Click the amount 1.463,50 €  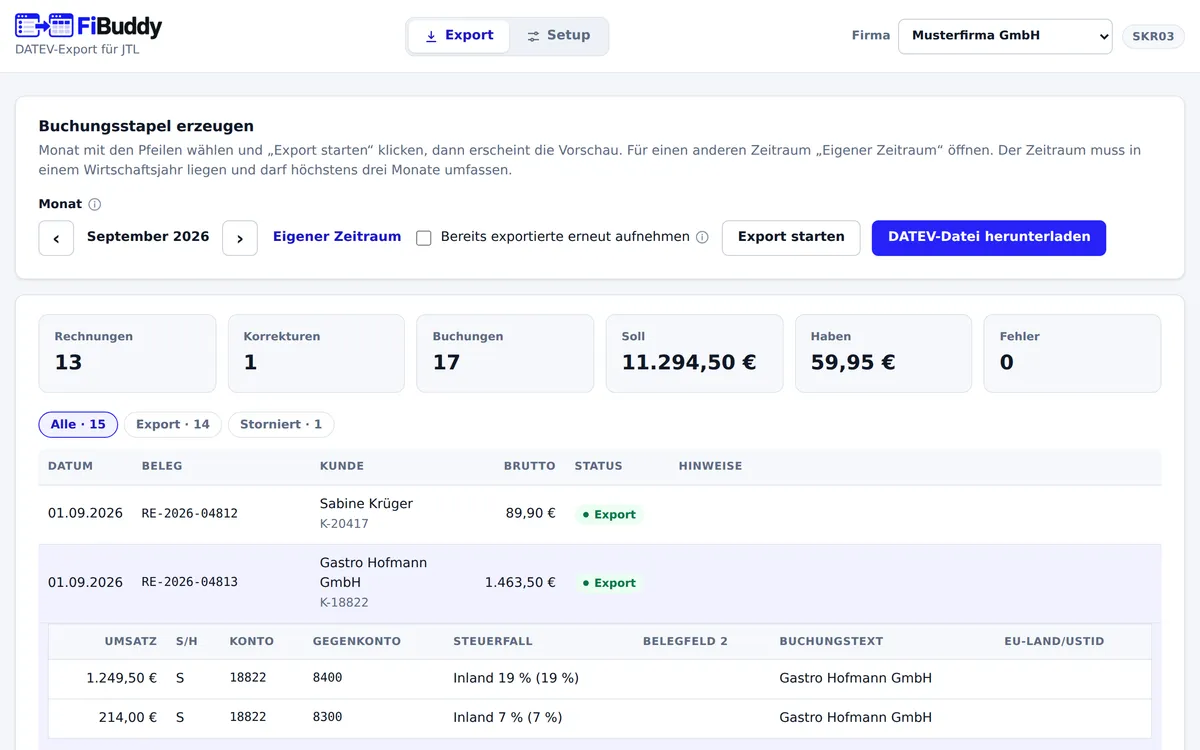pyautogui.click(x=520, y=582)
